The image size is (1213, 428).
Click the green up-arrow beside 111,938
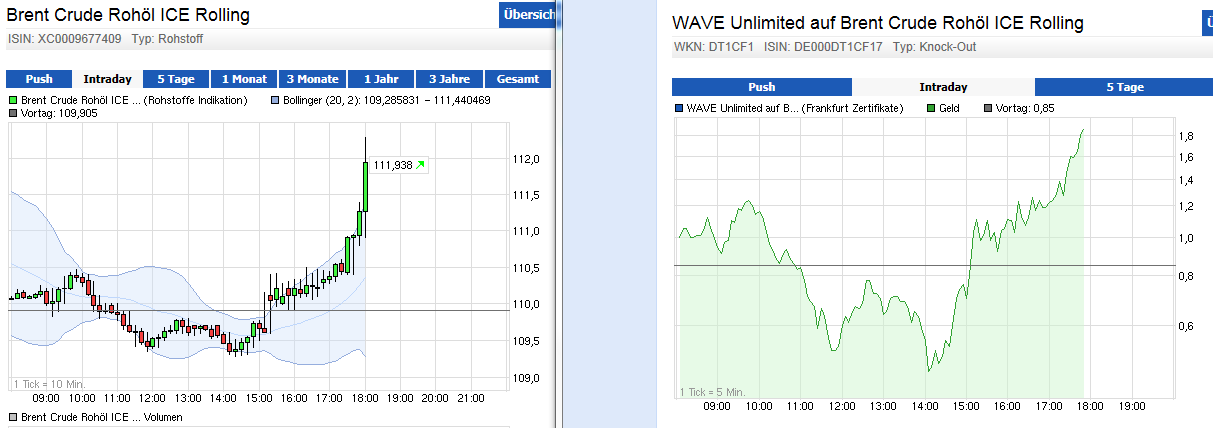[421, 165]
